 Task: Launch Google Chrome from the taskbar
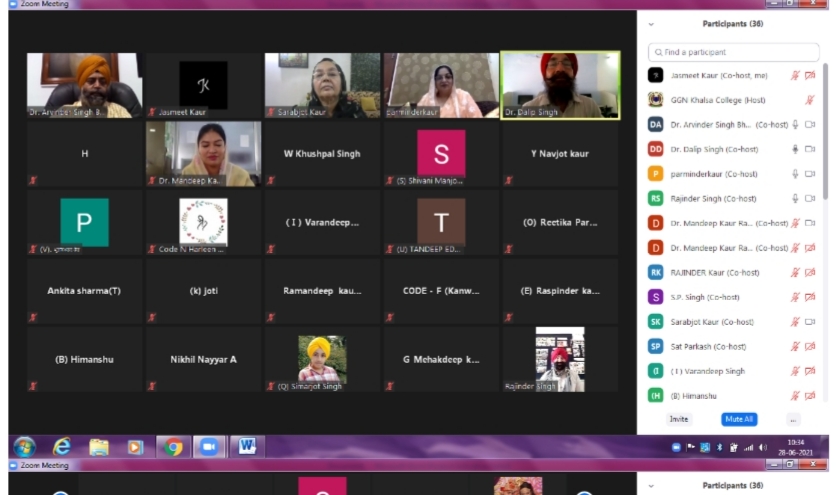(x=173, y=447)
